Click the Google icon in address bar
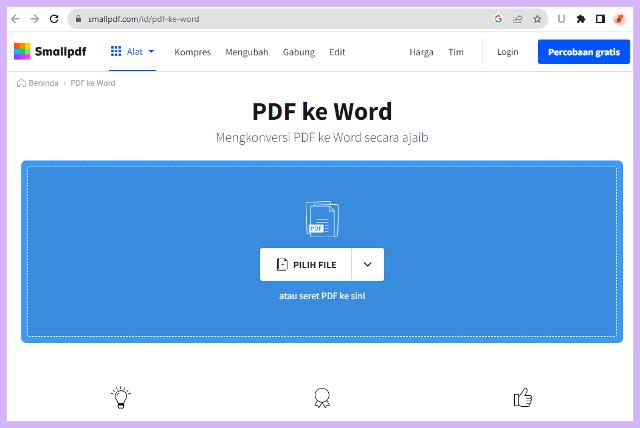Screen dimensions: 640x428 [498, 19]
